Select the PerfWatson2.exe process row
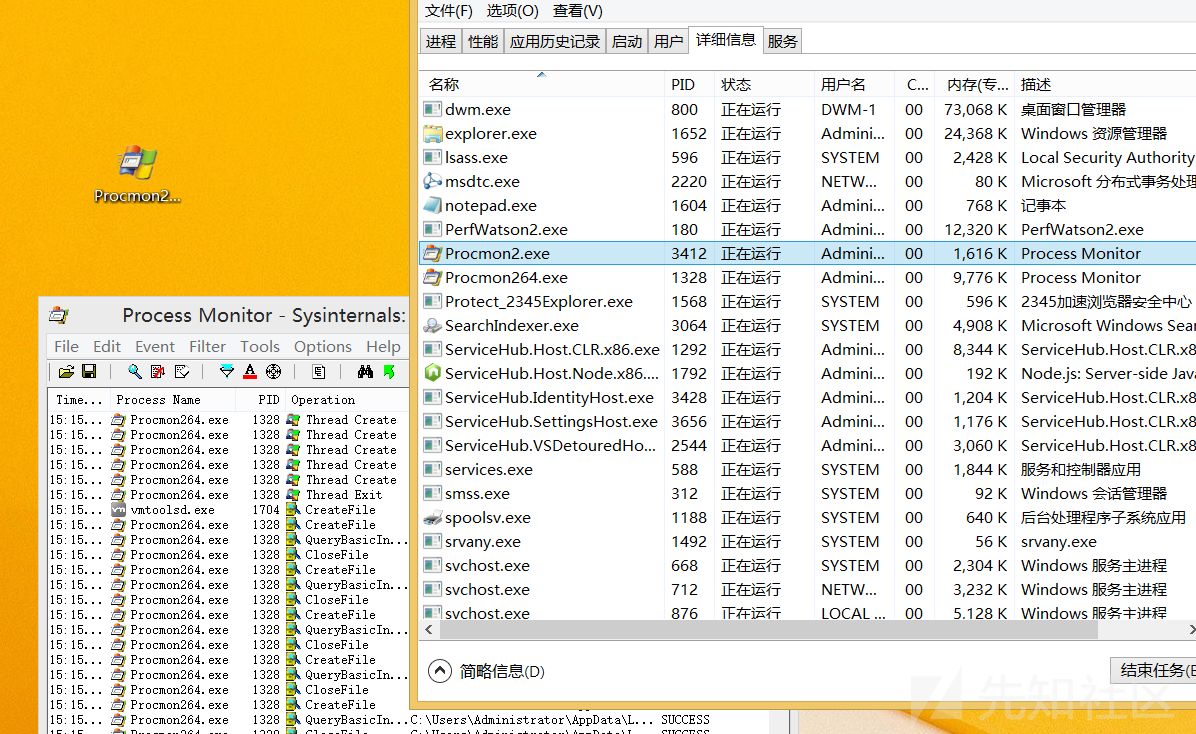 pos(808,229)
